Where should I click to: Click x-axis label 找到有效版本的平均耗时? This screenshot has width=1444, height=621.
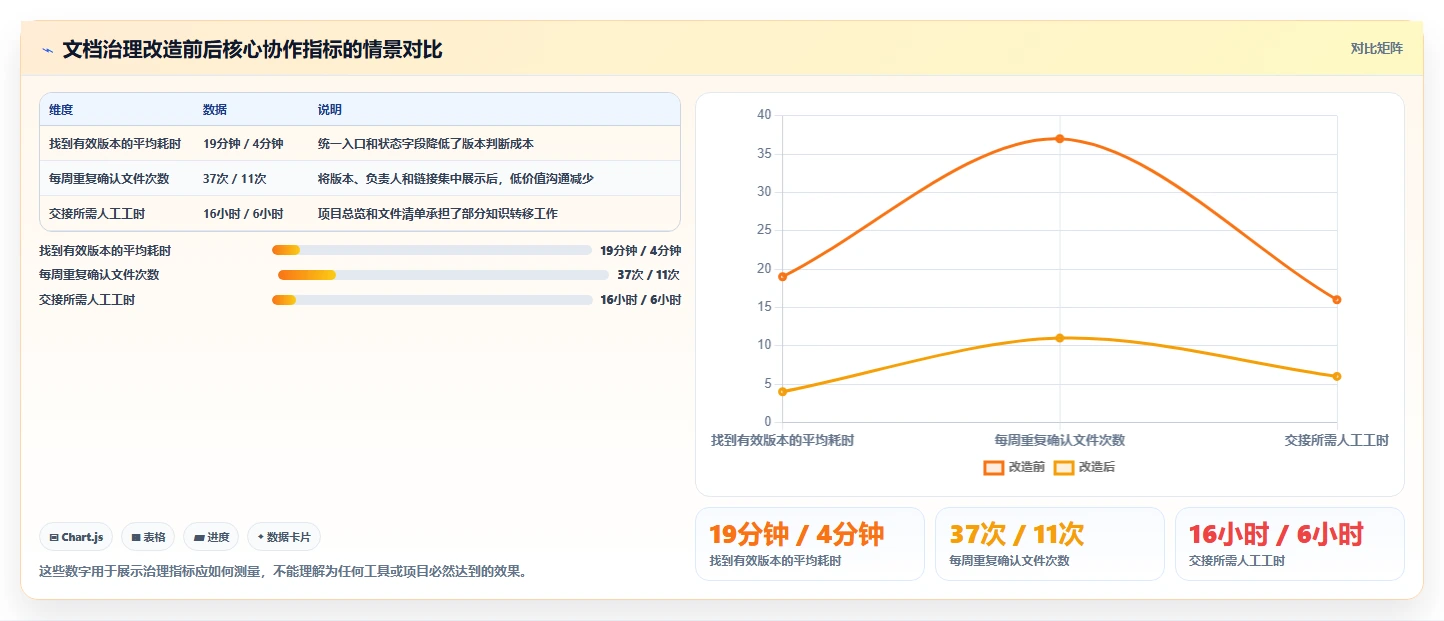click(x=782, y=440)
